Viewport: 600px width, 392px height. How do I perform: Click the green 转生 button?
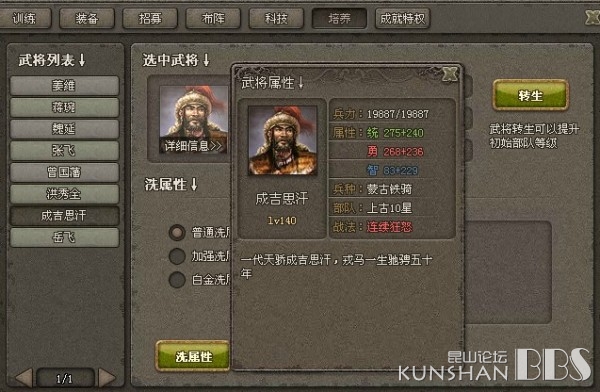pos(530,95)
